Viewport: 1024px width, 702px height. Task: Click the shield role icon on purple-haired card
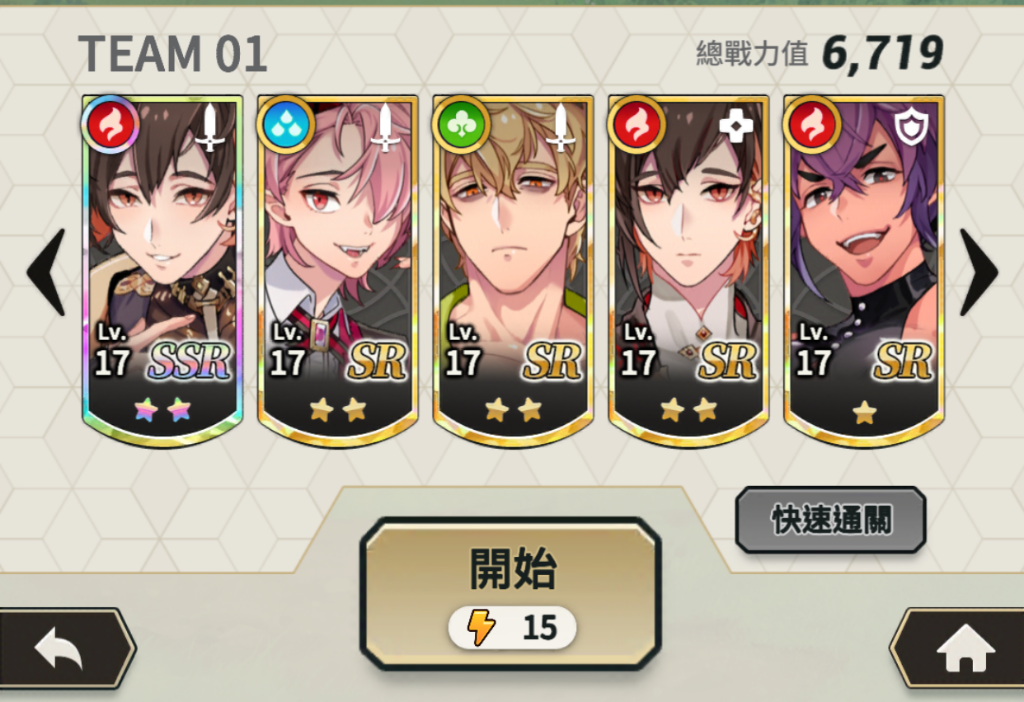[911, 126]
